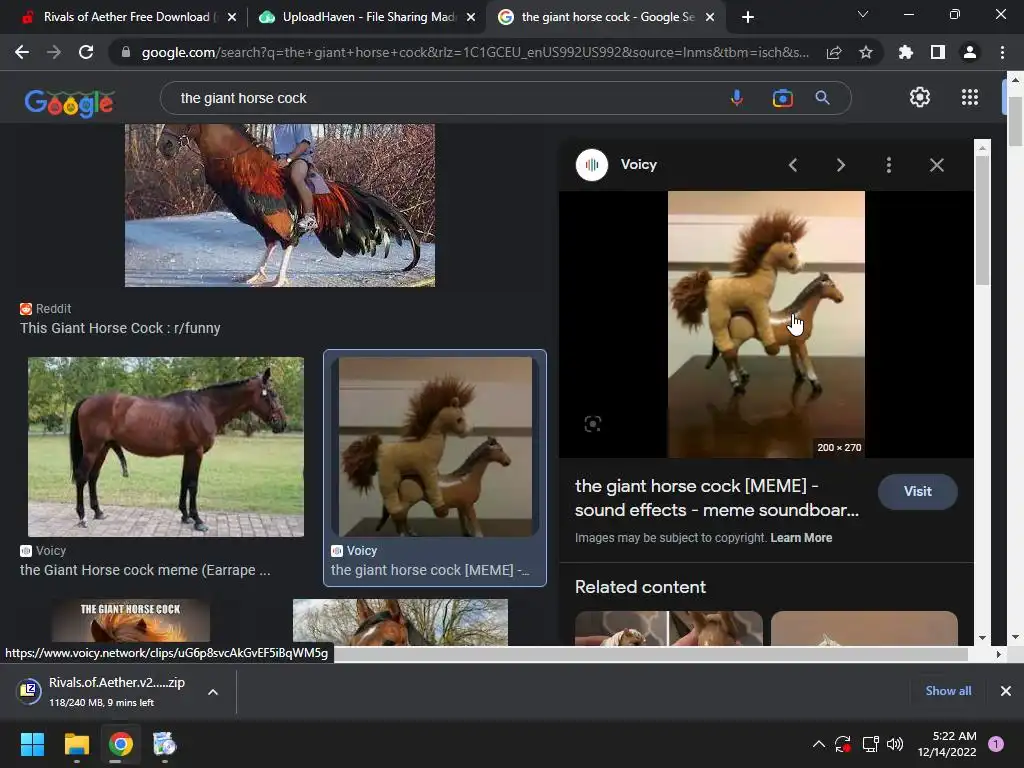Search by image with the camera lens icon
This screenshot has width=1024, height=768.
pos(782,98)
